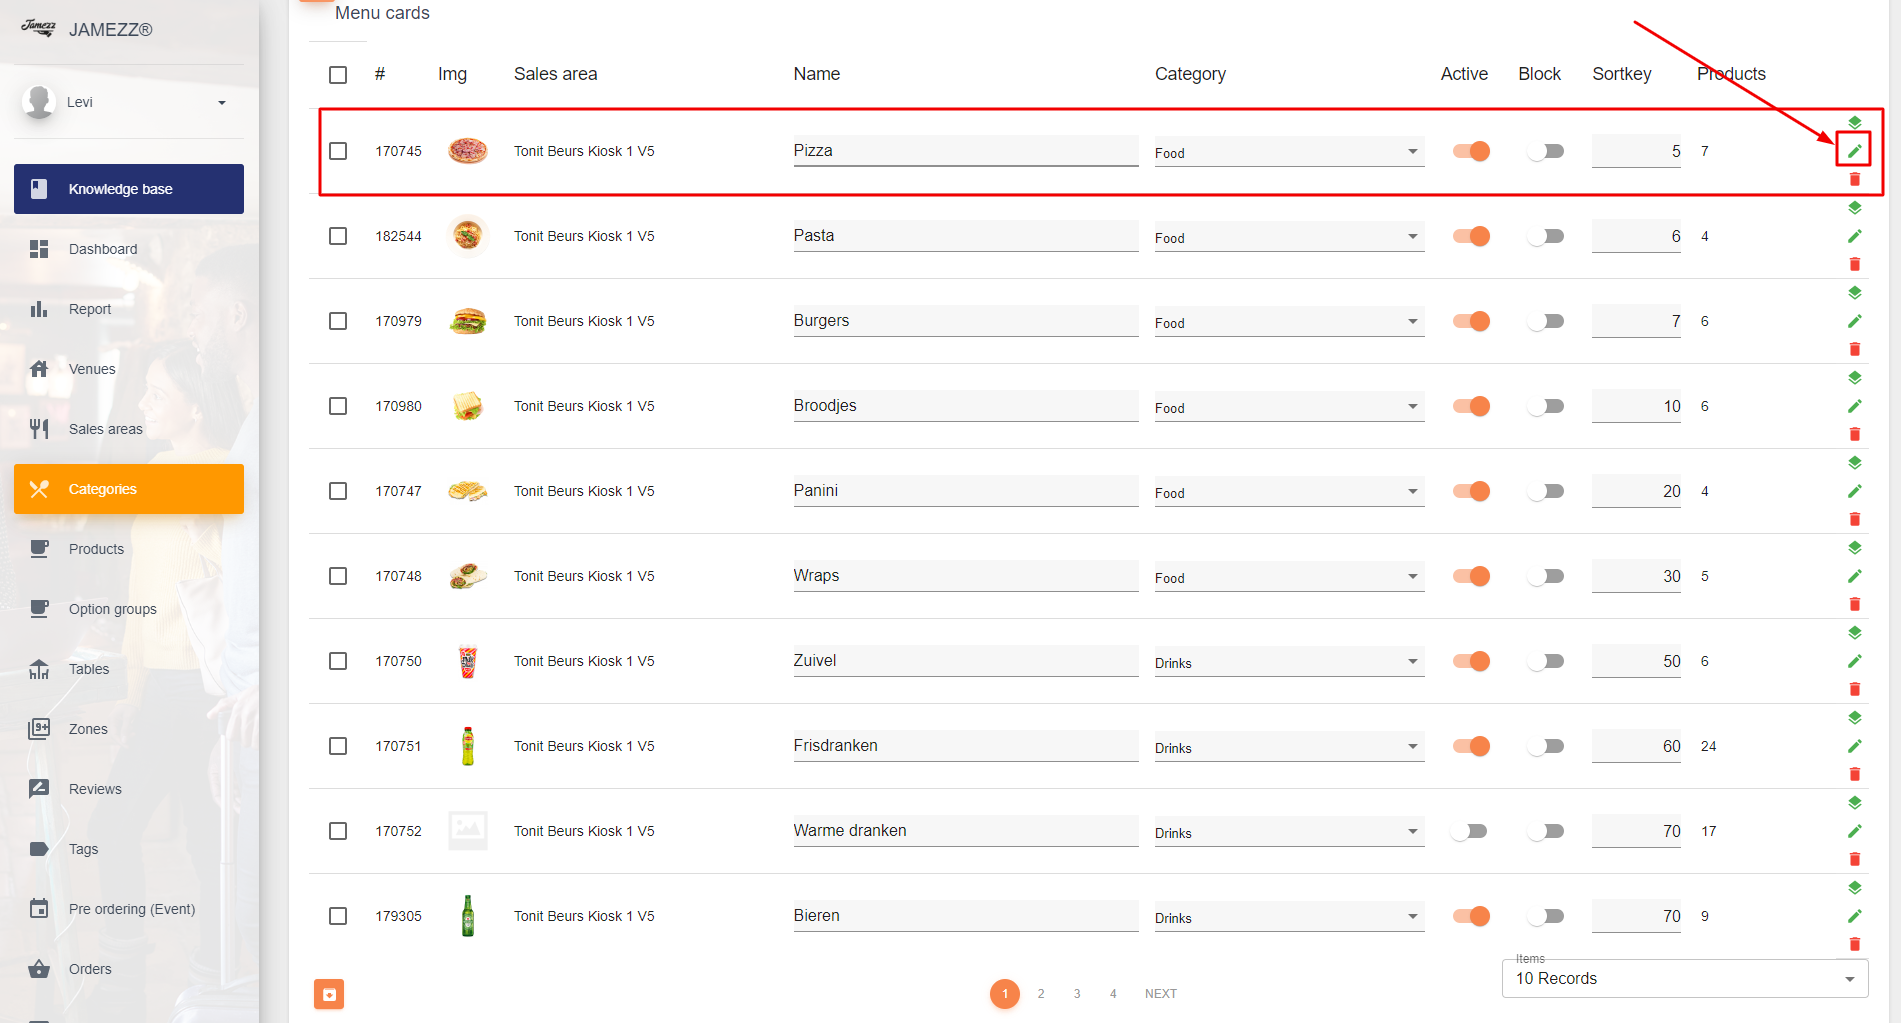The width and height of the screenshot is (1901, 1023).
Task: Check the checkbox for Bieren row
Action: (338, 916)
